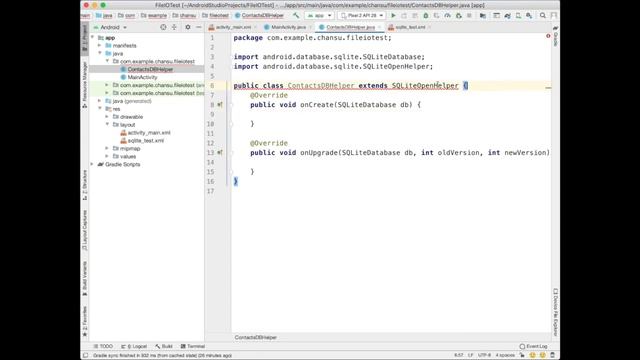Run the app with green play button

[x=393, y=16]
